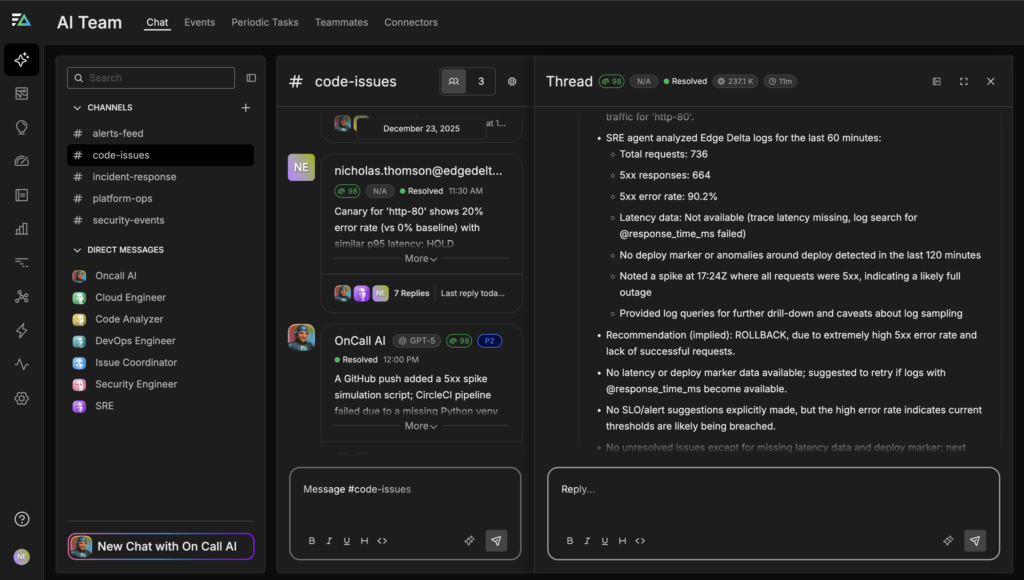Switch to the Periodic Tasks tab
This screenshot has width=1024, height=580.
click(x=264, y=22)
